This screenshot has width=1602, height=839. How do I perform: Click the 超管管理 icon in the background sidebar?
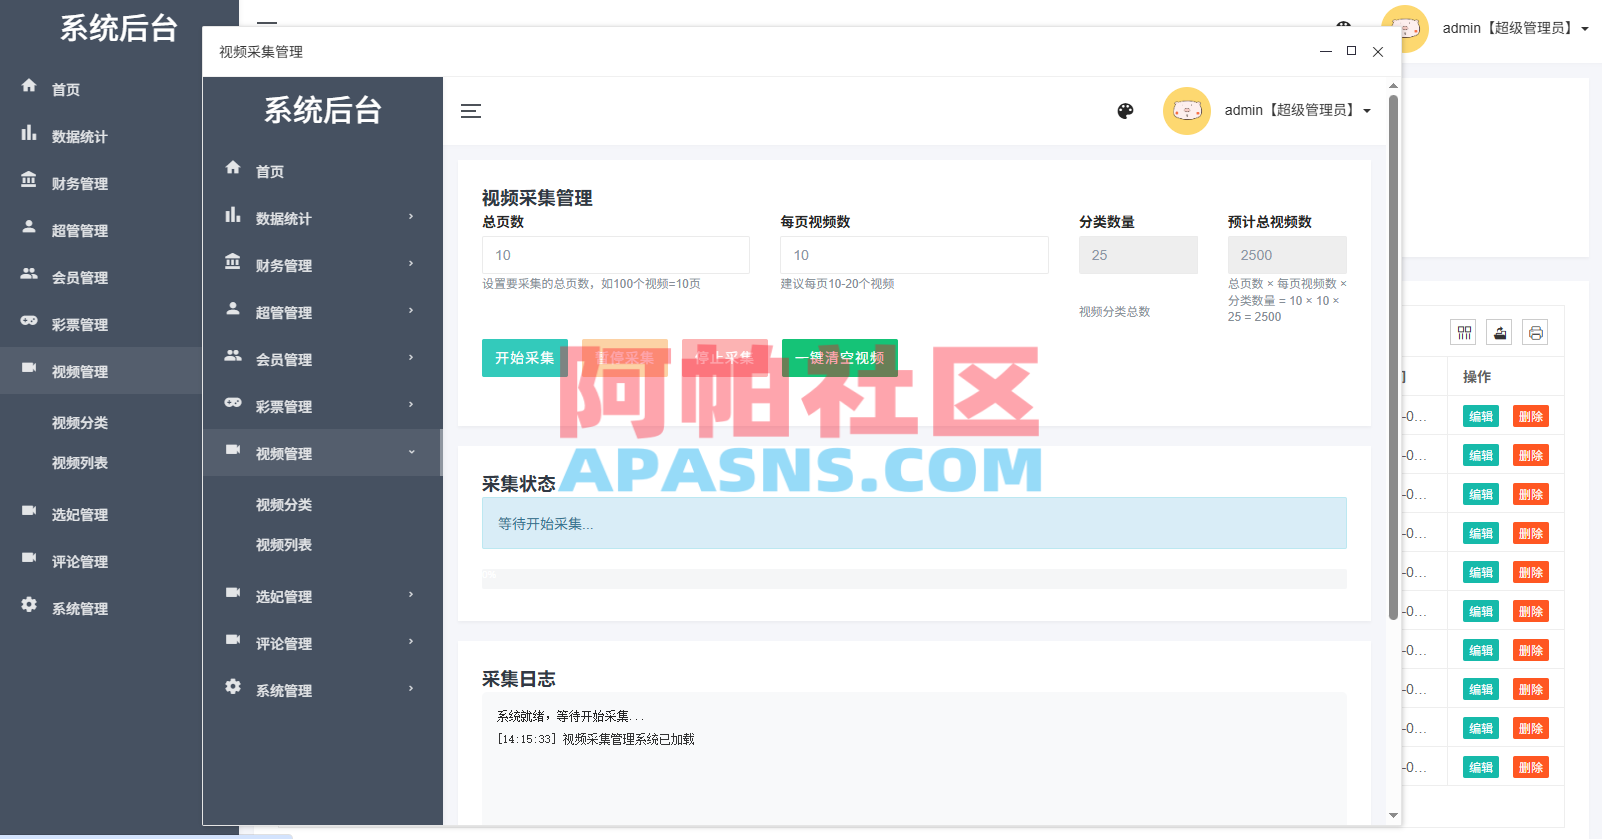pos(29,226)
